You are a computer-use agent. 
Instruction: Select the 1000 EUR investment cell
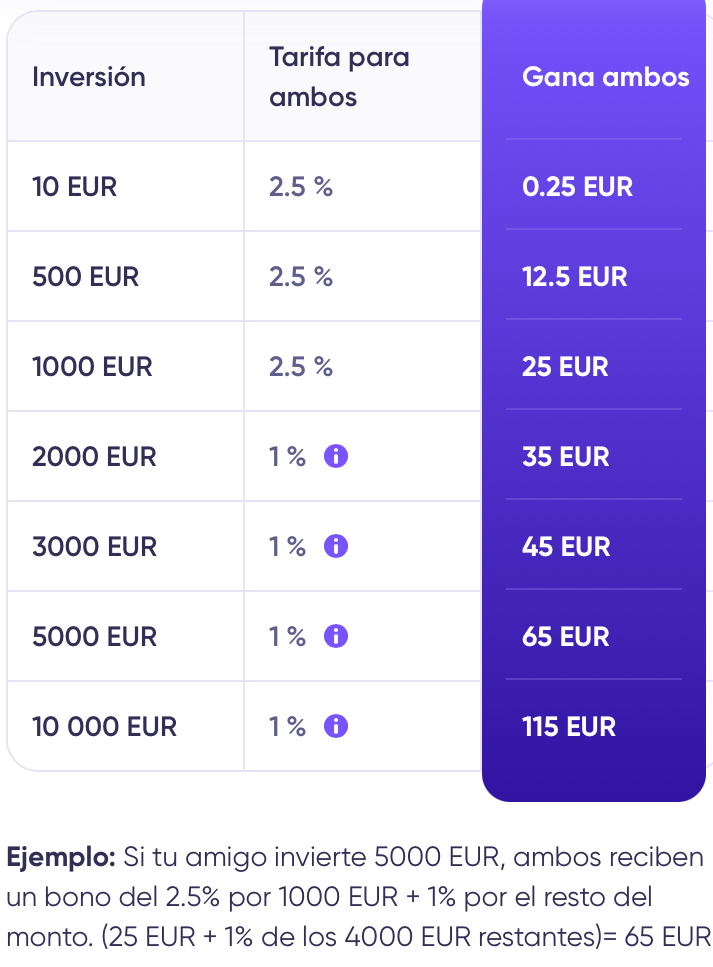pos(93,367)
